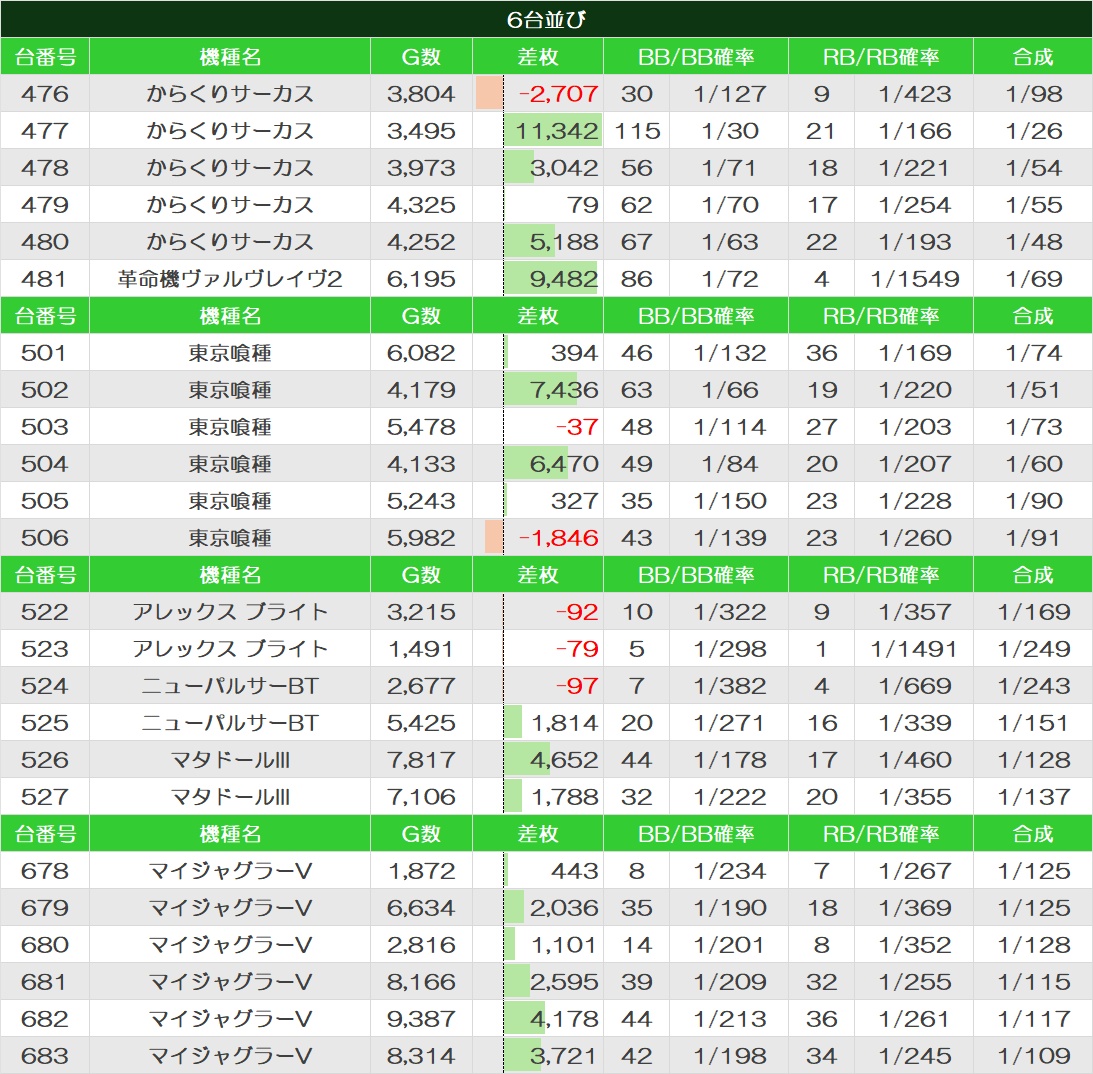This screenshot has width=1093, height=1074.
Task: Click machine number 683
Action: (x=45, y=1055)
